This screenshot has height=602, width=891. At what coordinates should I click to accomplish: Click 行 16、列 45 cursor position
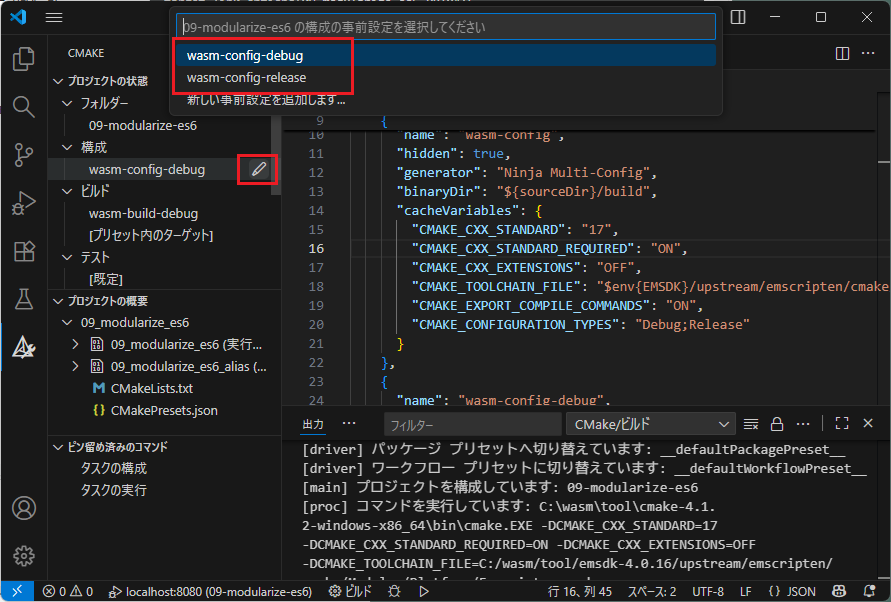[x=580, y=592]
